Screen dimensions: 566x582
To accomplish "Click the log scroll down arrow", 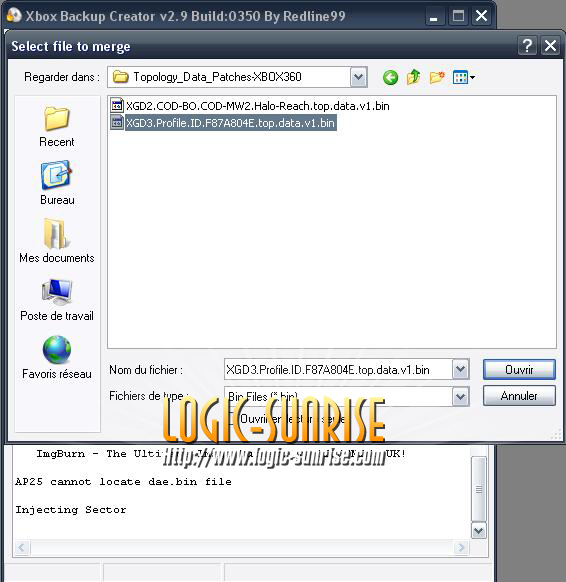I will 478,531.
